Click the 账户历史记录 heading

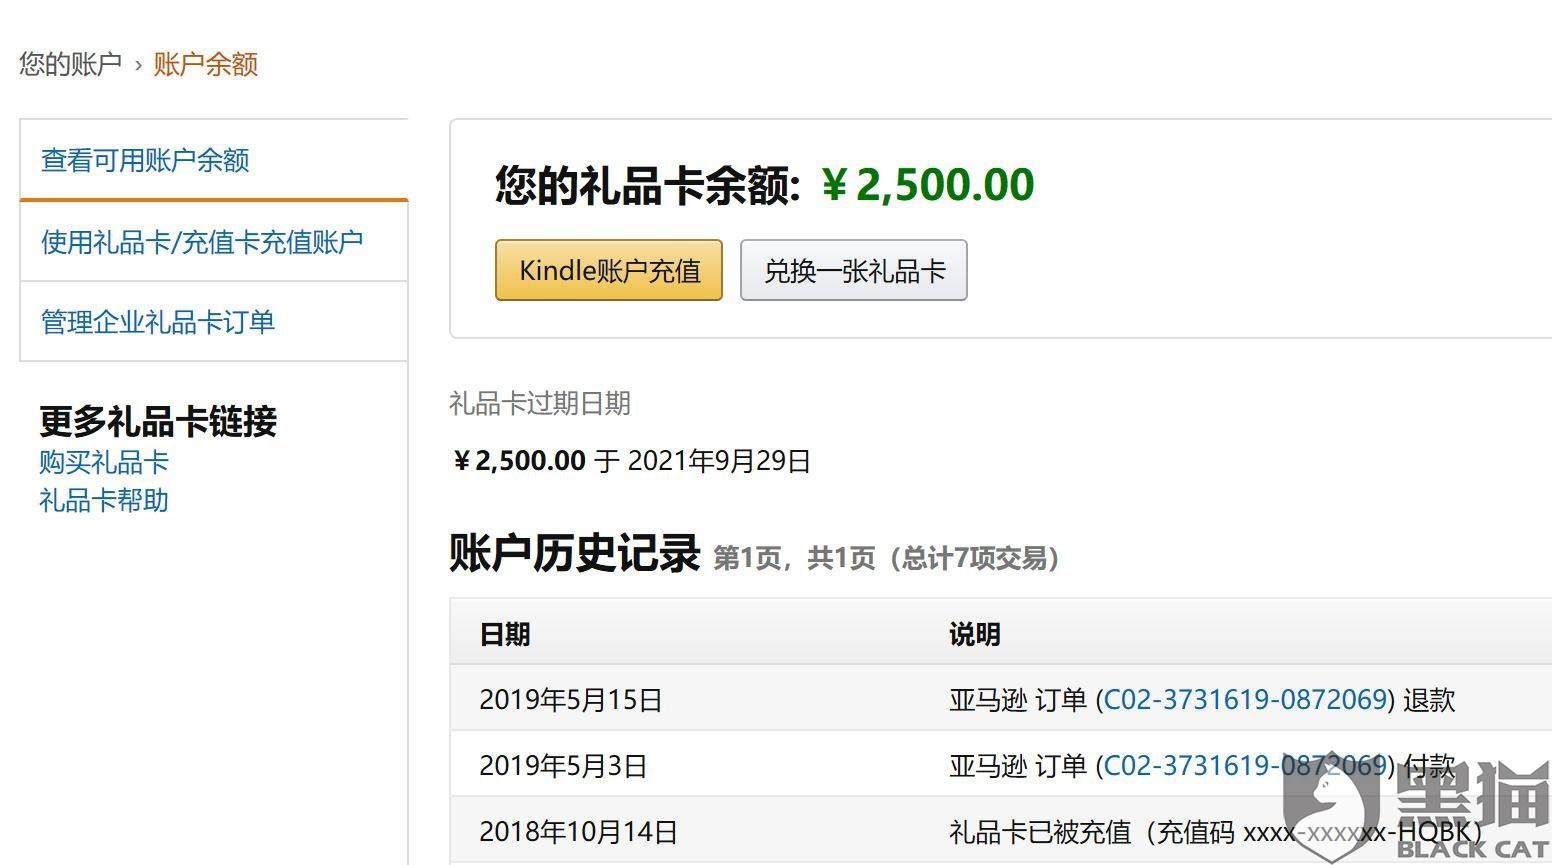click(x=574, y=554)
